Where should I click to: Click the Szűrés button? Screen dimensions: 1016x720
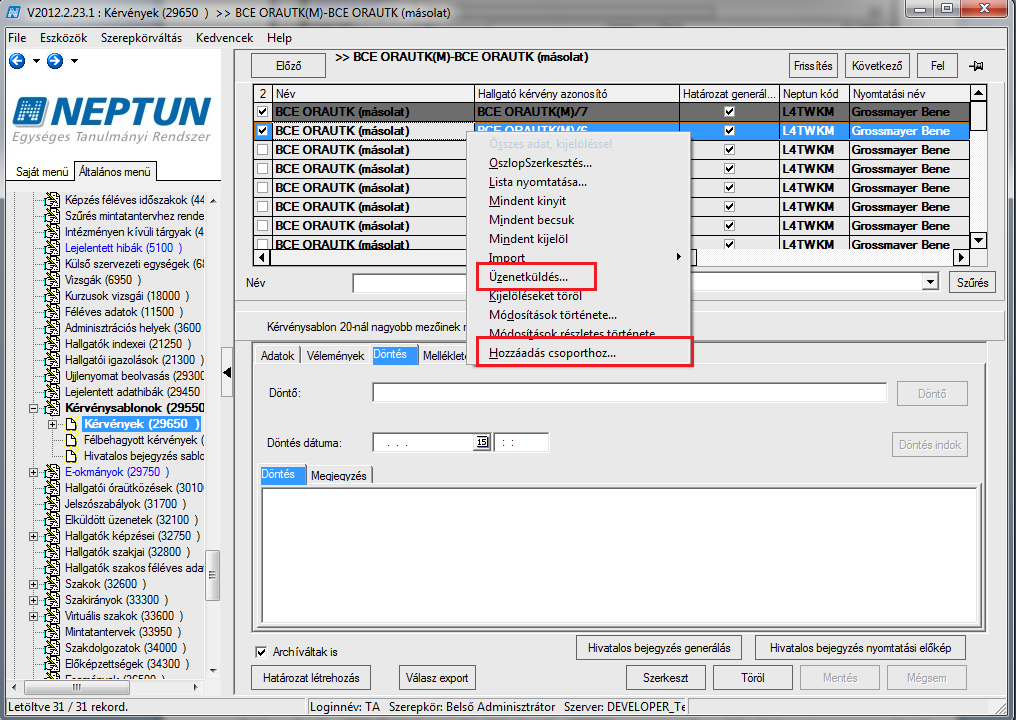[972, 283]
